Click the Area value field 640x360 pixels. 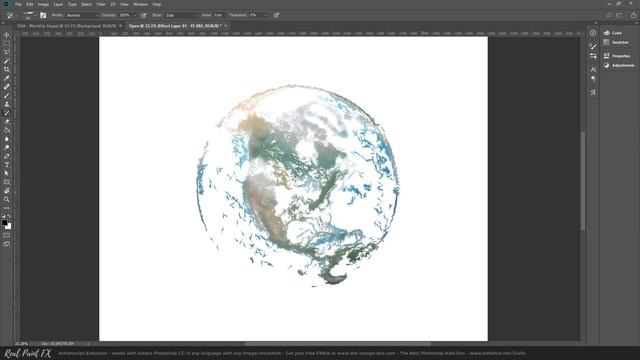[x=218, y=15]
